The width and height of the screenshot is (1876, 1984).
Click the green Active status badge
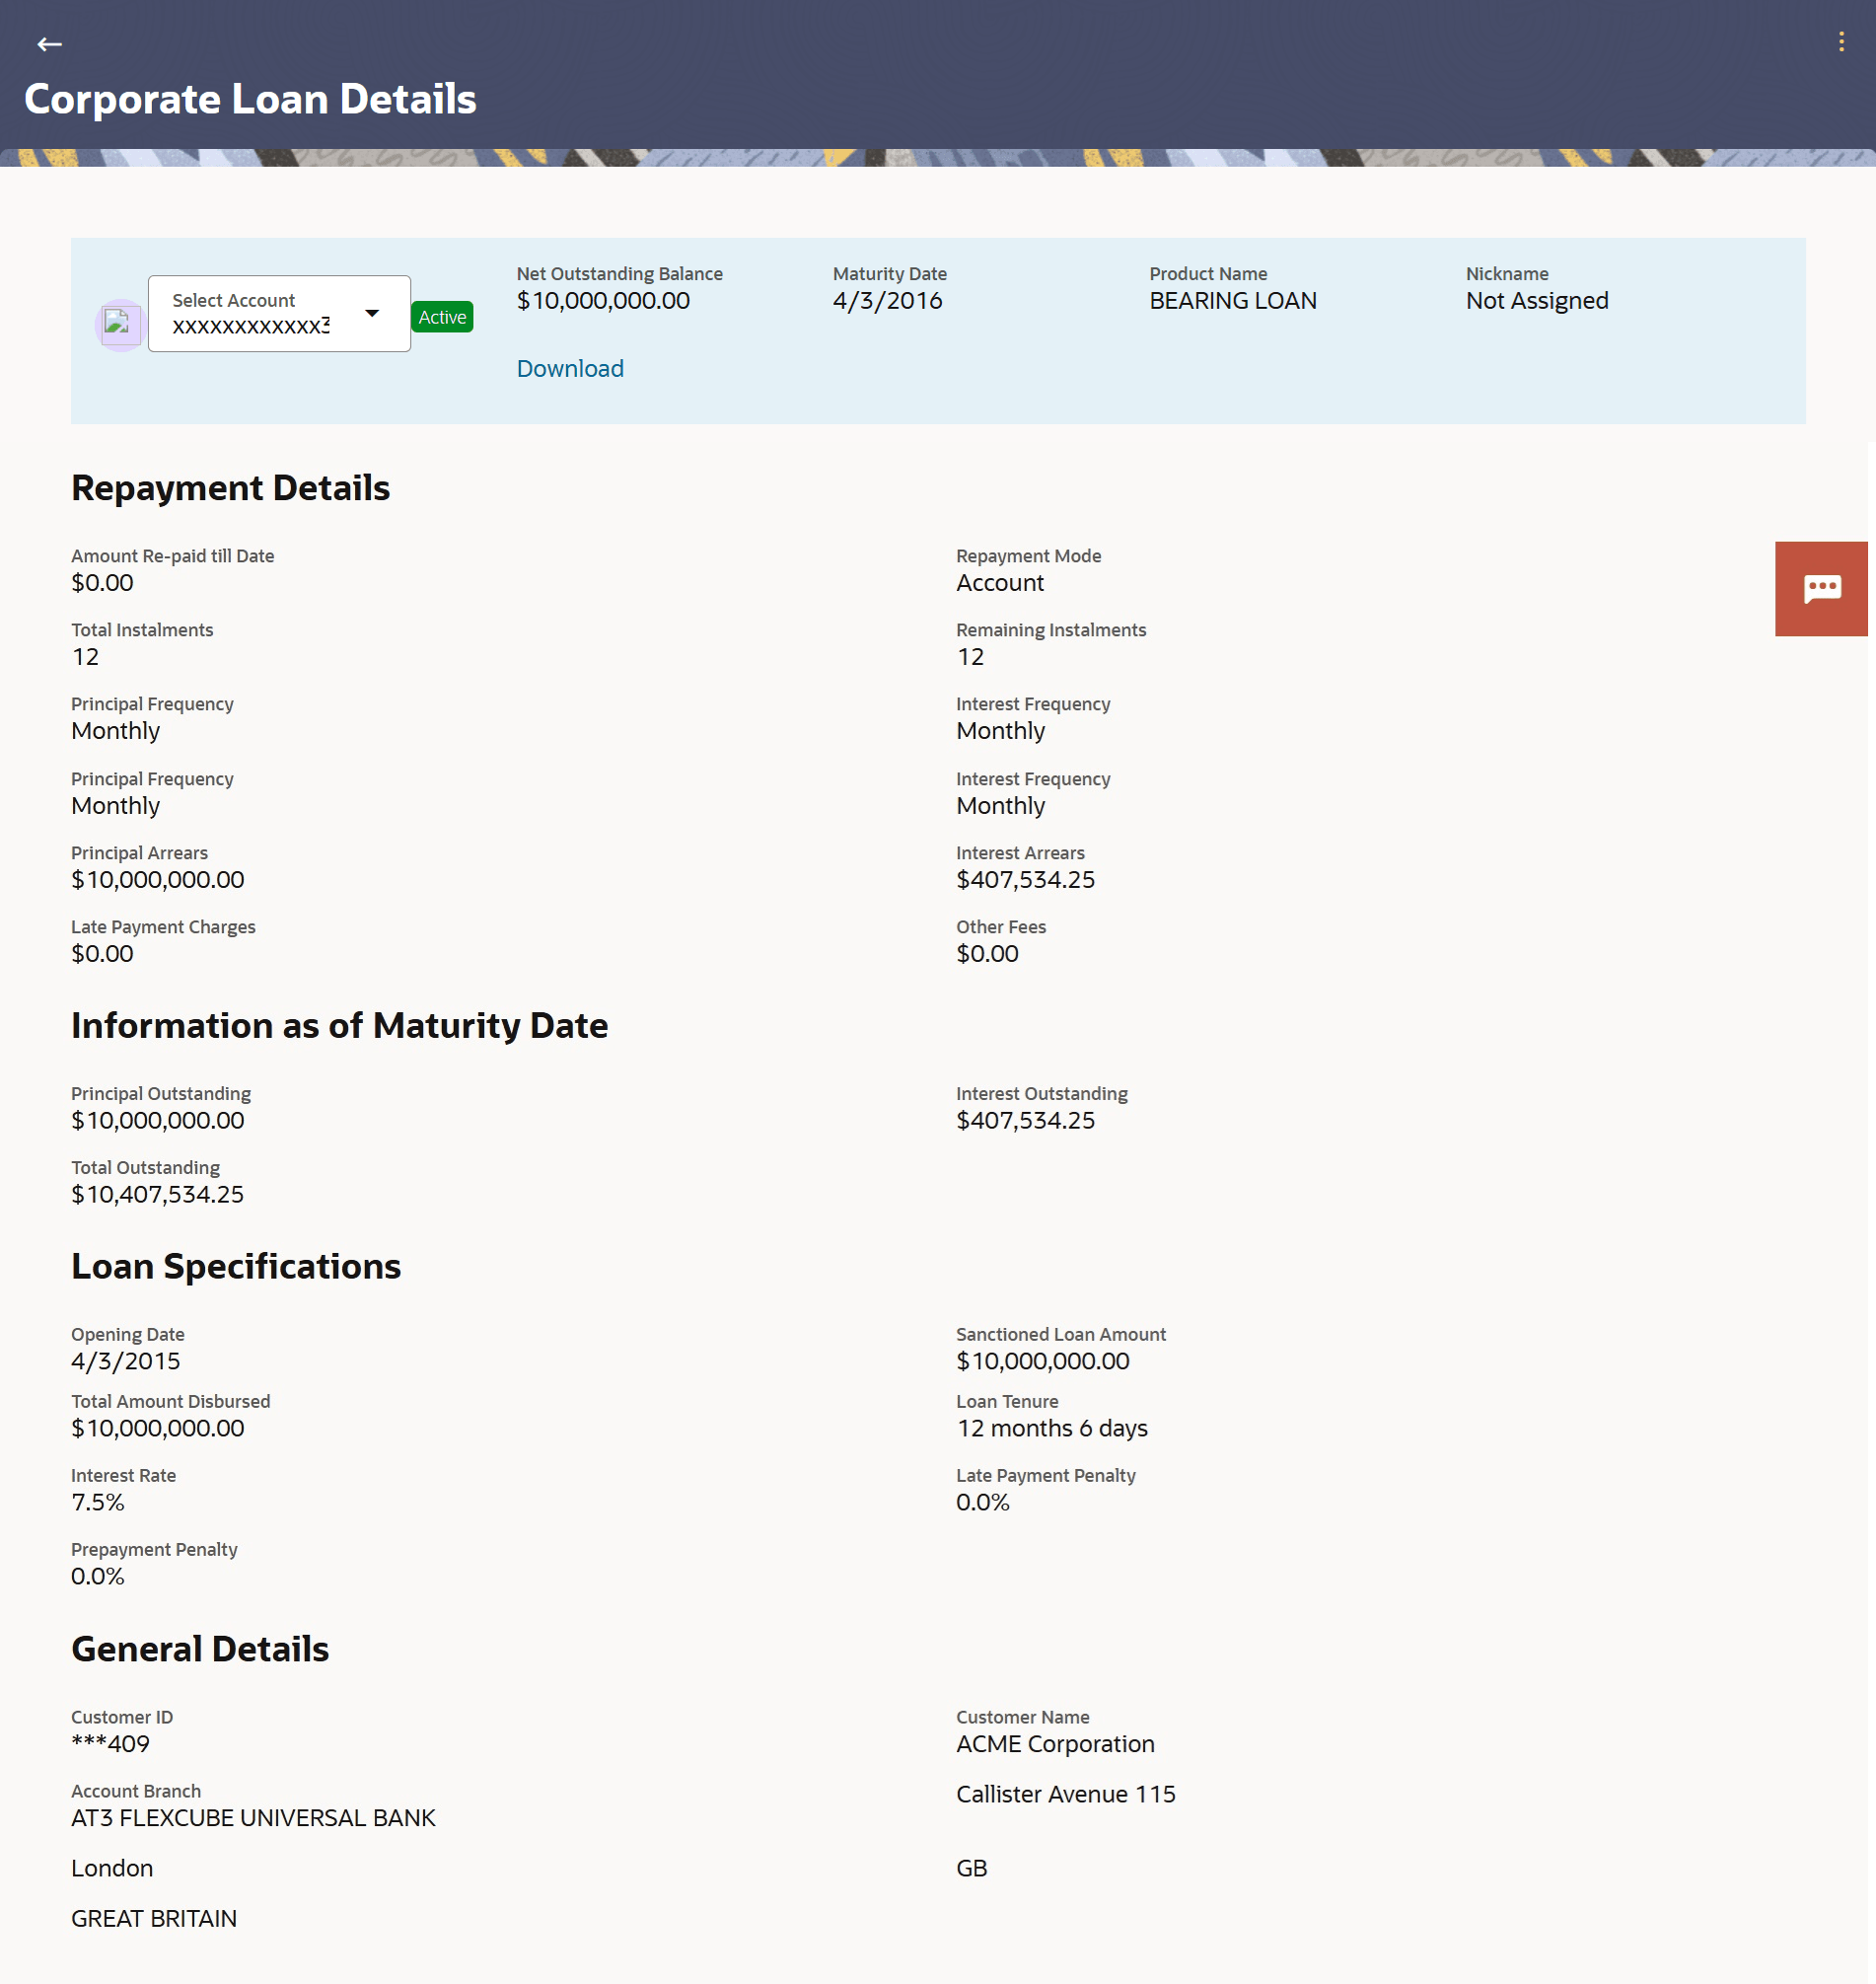pos(442,317)
